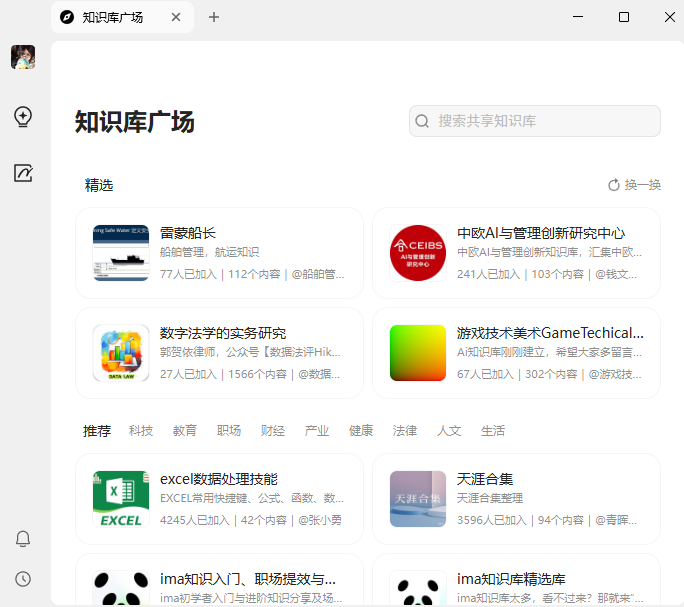Open 中欧AI与管理创新研究中心 knowledge base
Image resolution: width=684 pixels, height=607 pixels.
[x=516, y=253]
